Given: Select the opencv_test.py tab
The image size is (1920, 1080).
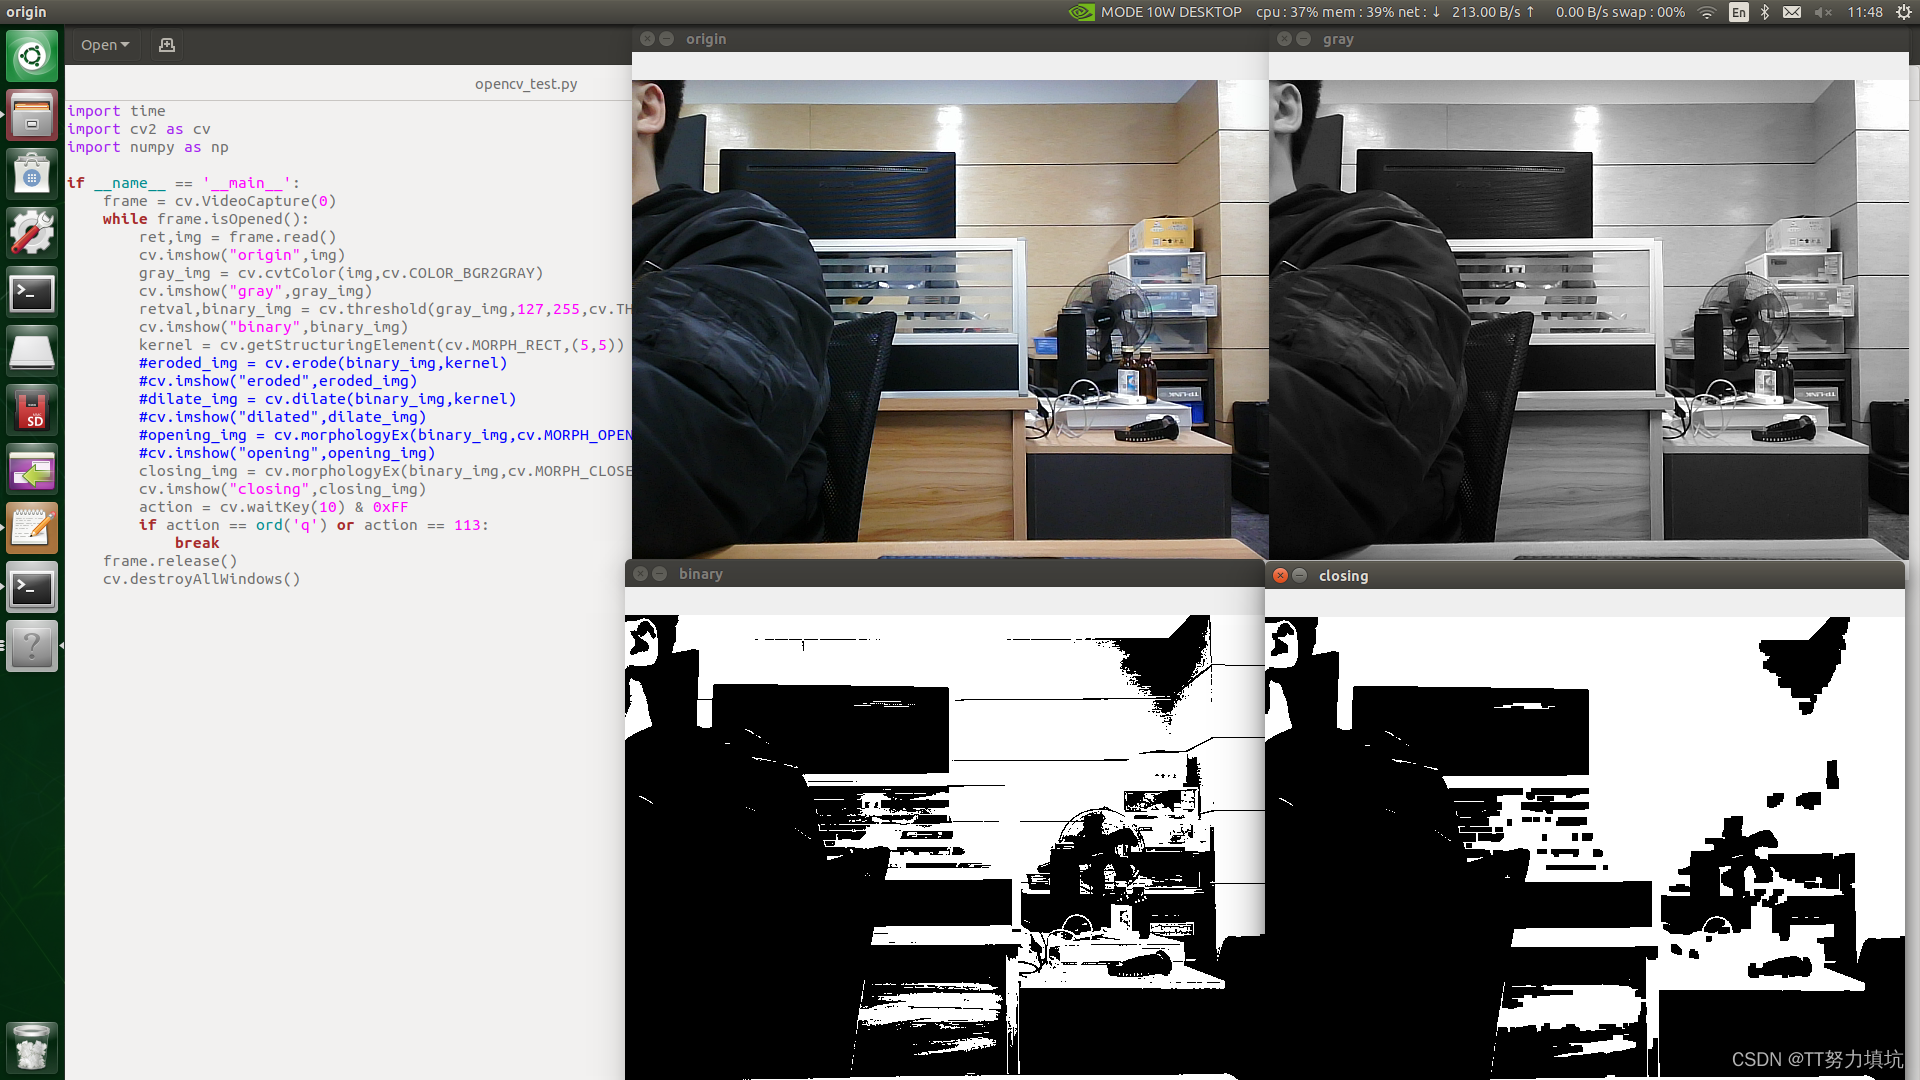Looking at the screenshot, I should [x=527, y=84].
